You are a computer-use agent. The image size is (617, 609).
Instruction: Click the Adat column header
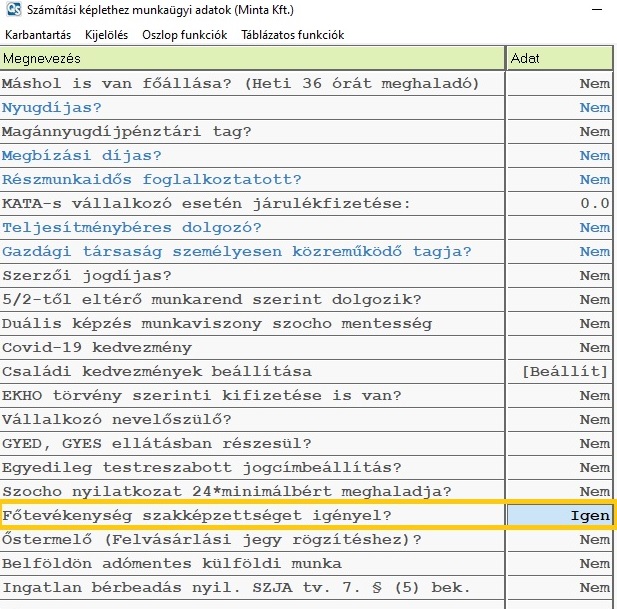[560, 59]
